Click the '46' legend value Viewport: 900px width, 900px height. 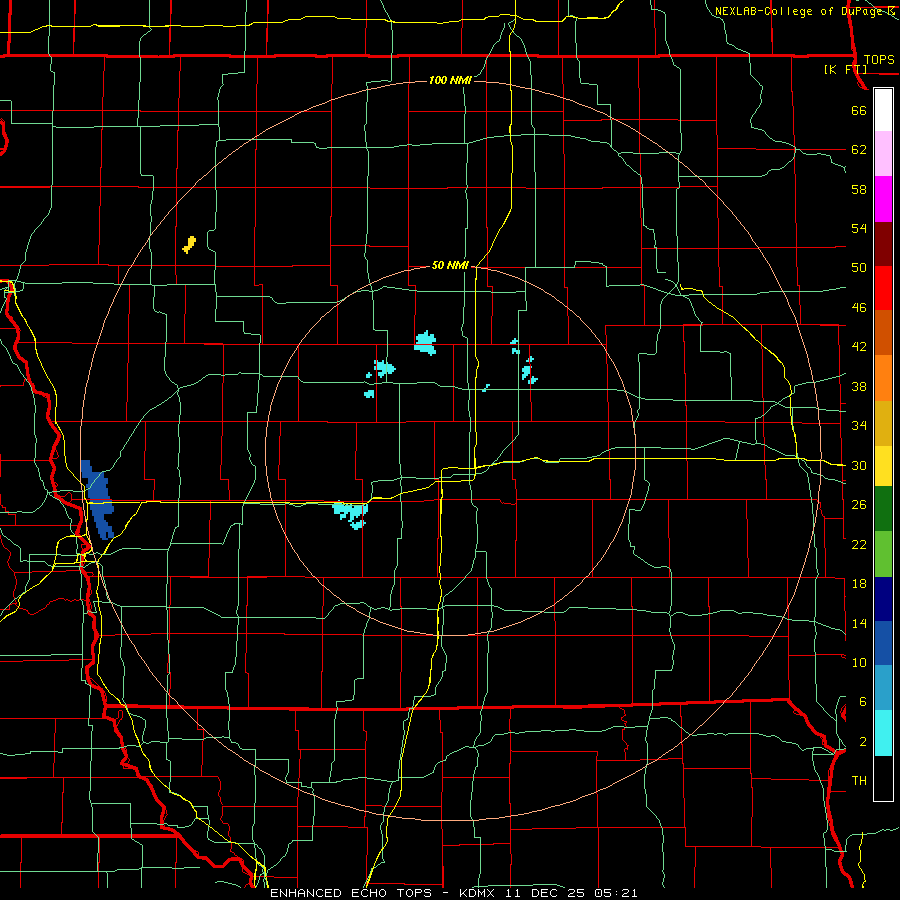coord(859,308)
